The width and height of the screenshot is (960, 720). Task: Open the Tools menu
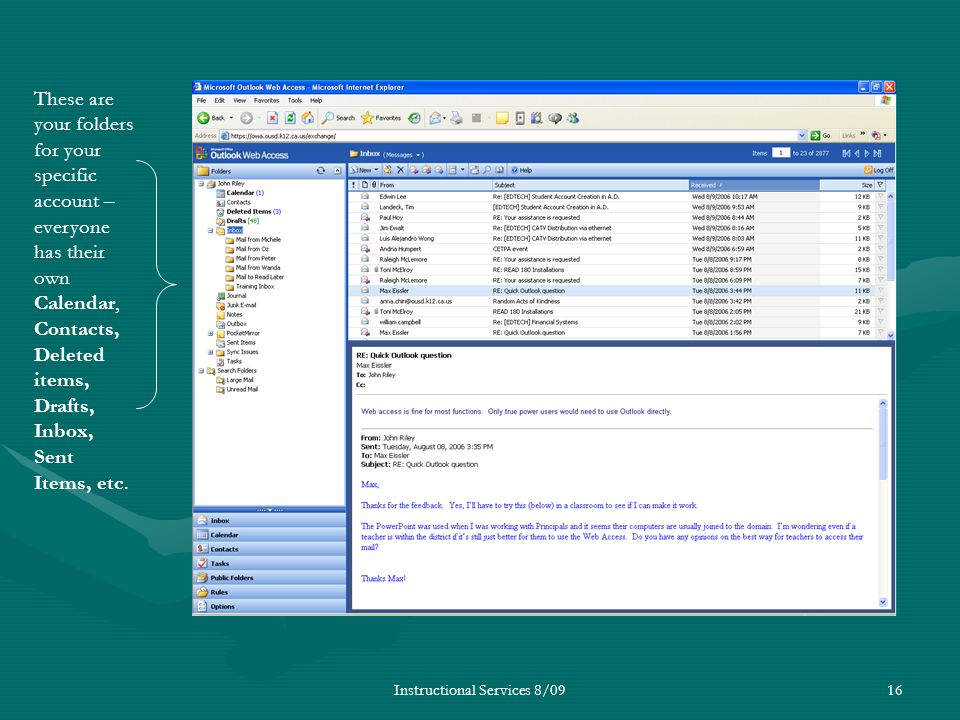pos(295,100)
